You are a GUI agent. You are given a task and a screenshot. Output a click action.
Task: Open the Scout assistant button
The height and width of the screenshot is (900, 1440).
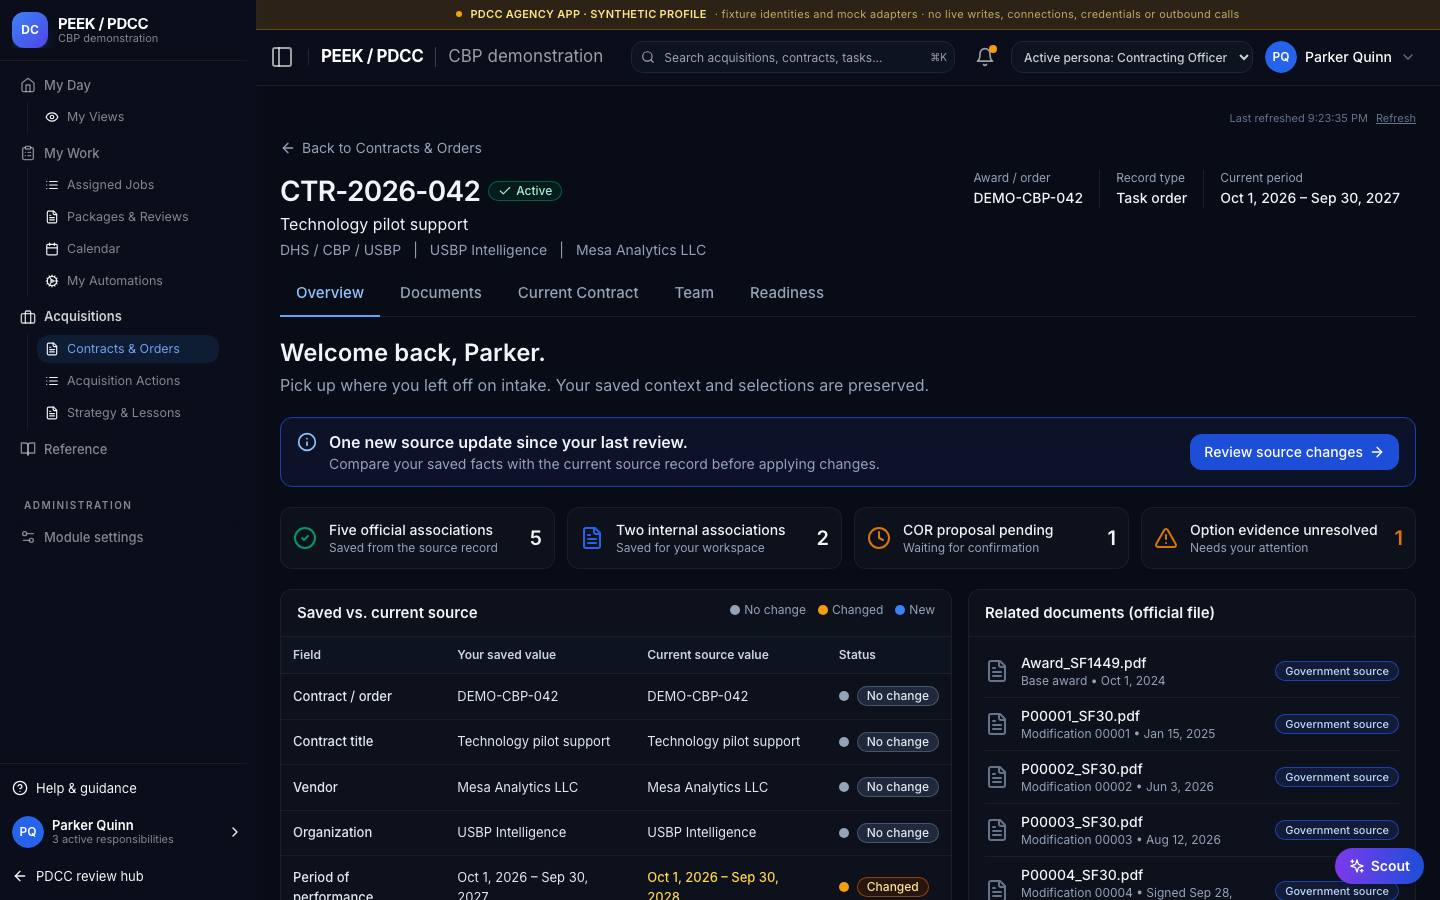click(1379, 866)
